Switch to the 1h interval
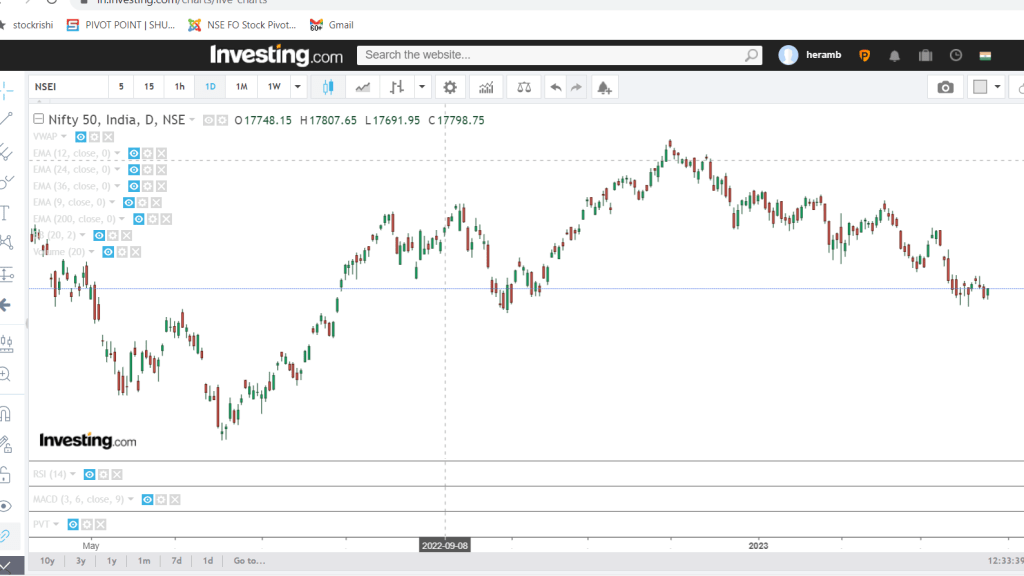 coord(179,87)
